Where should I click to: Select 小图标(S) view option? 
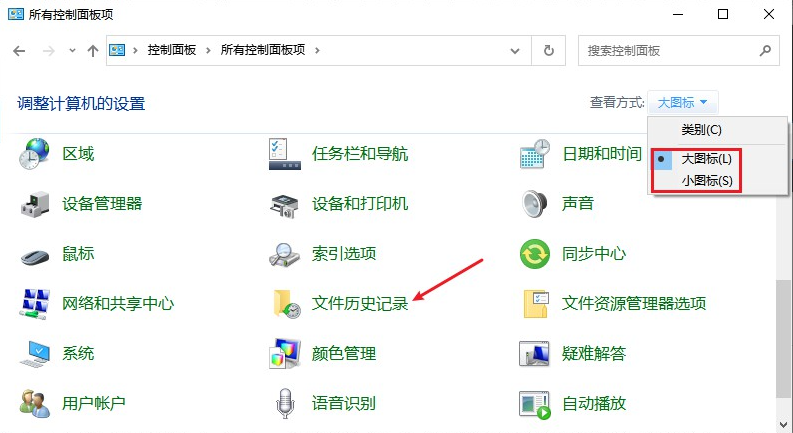click(707, 181)
